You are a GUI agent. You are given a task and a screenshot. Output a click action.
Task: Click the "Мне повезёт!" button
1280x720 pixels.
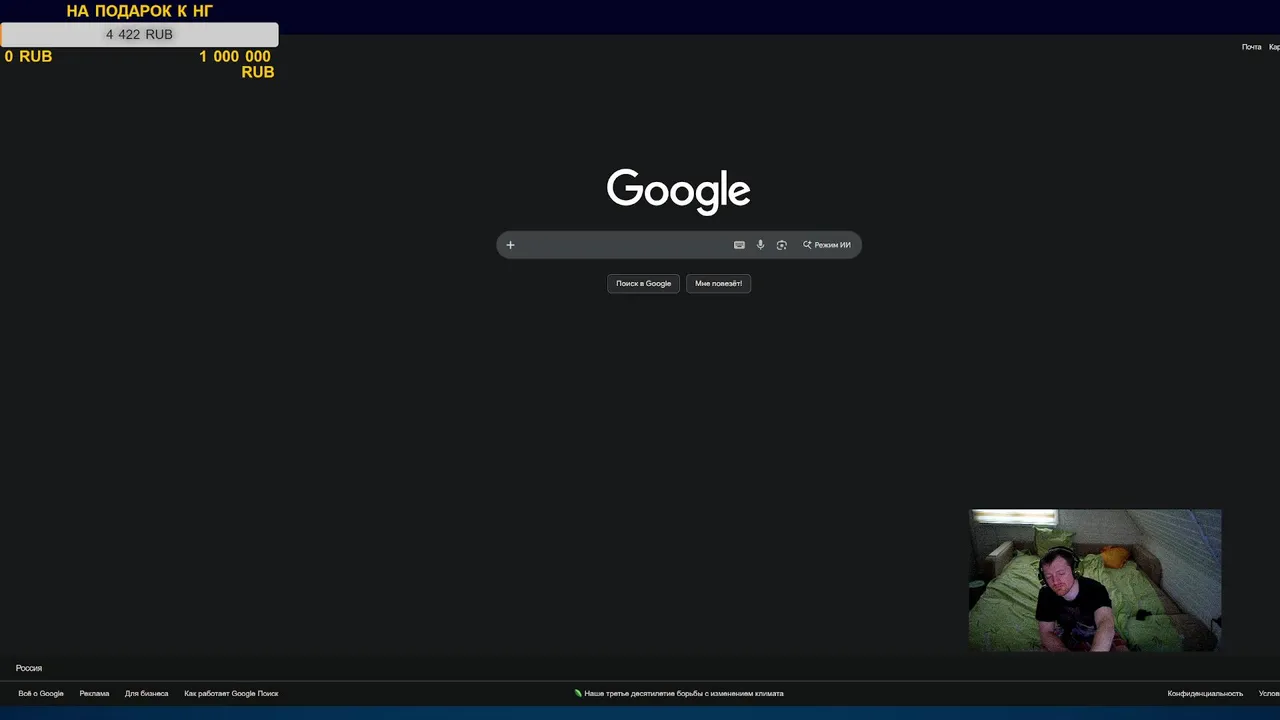pyautogui.click(x=718, y=283)
